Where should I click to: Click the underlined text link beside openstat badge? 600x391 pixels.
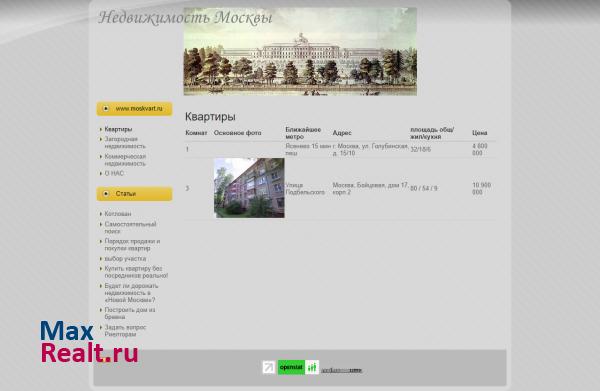point(341,370)
